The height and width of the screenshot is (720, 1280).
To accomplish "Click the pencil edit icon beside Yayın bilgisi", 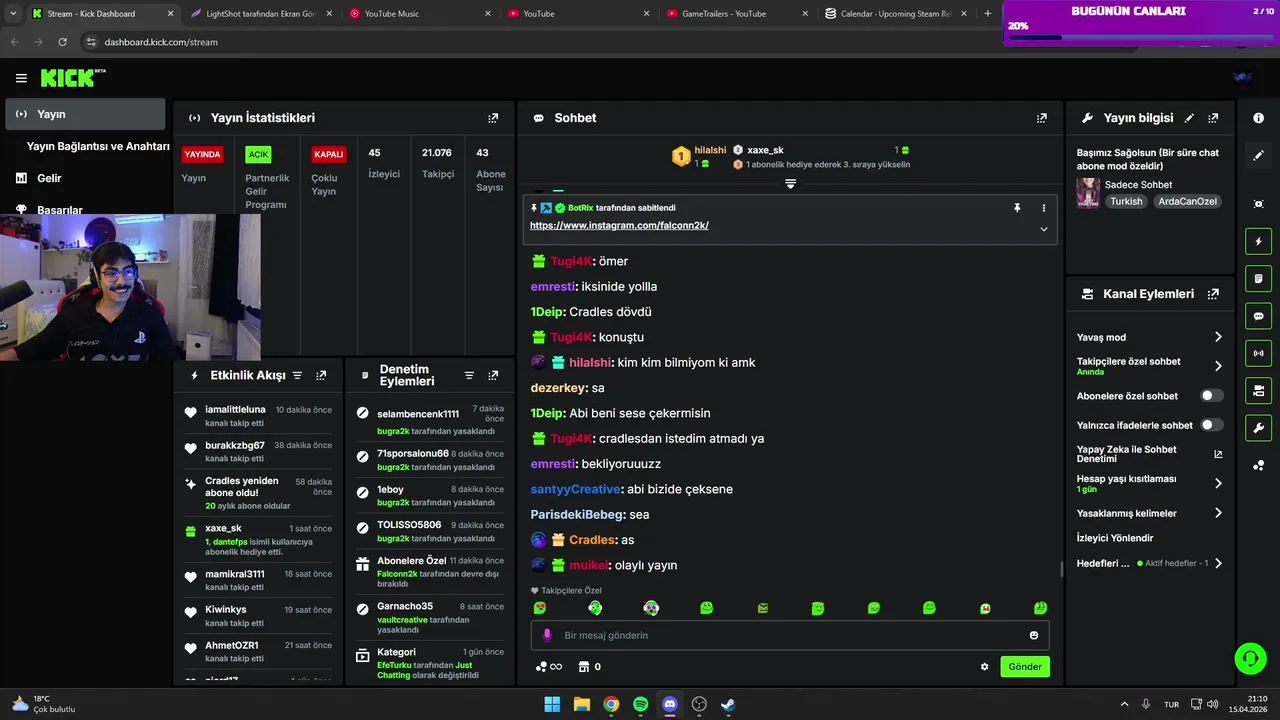I will click(1189, 118).
